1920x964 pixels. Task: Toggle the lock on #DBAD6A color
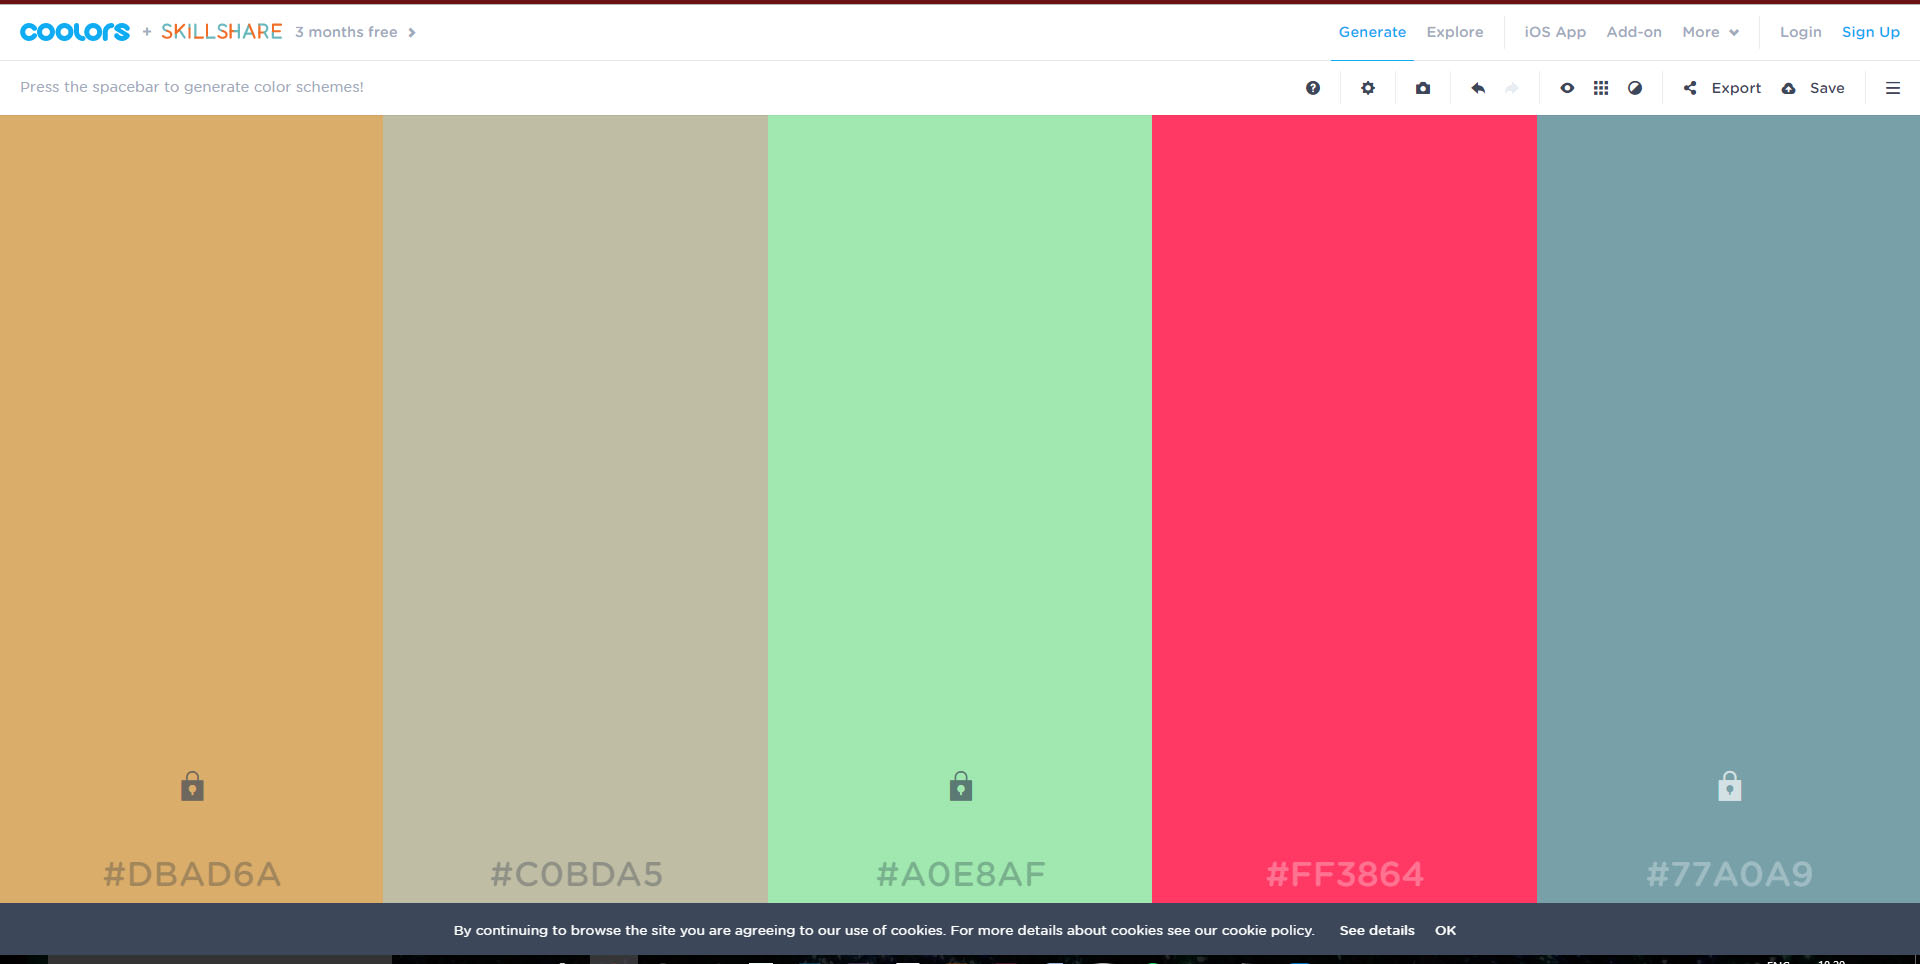pos(192,787)
